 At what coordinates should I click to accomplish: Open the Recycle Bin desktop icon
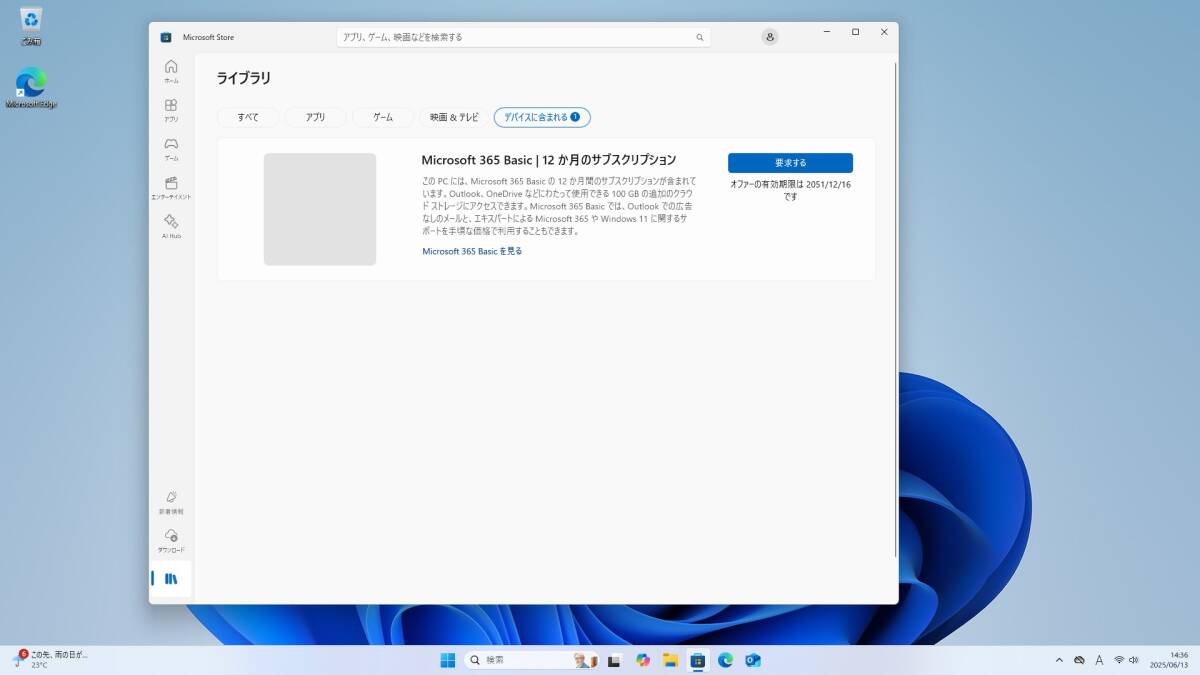[x=30, y=26]
